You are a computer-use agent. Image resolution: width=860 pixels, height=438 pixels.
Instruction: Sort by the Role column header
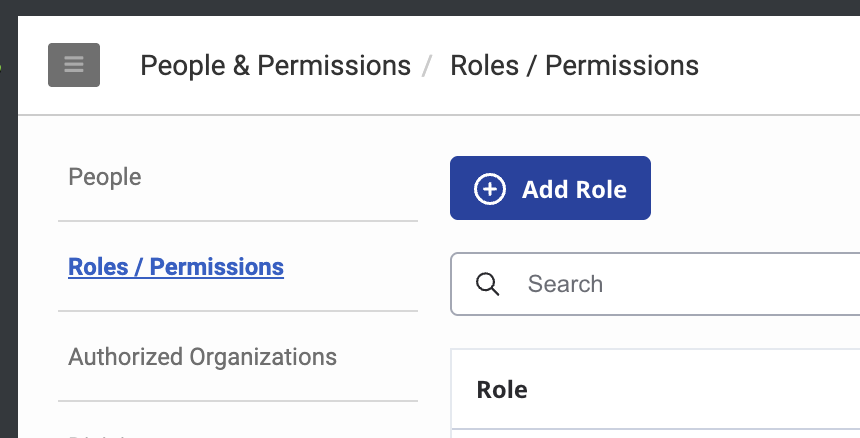click(x=502, y=389)
